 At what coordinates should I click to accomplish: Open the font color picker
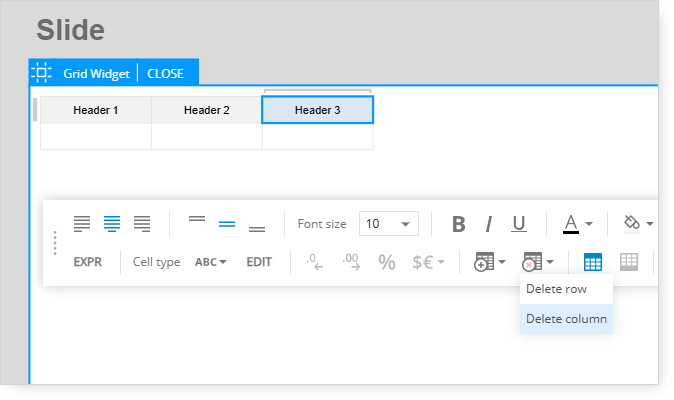click(571, 224)
